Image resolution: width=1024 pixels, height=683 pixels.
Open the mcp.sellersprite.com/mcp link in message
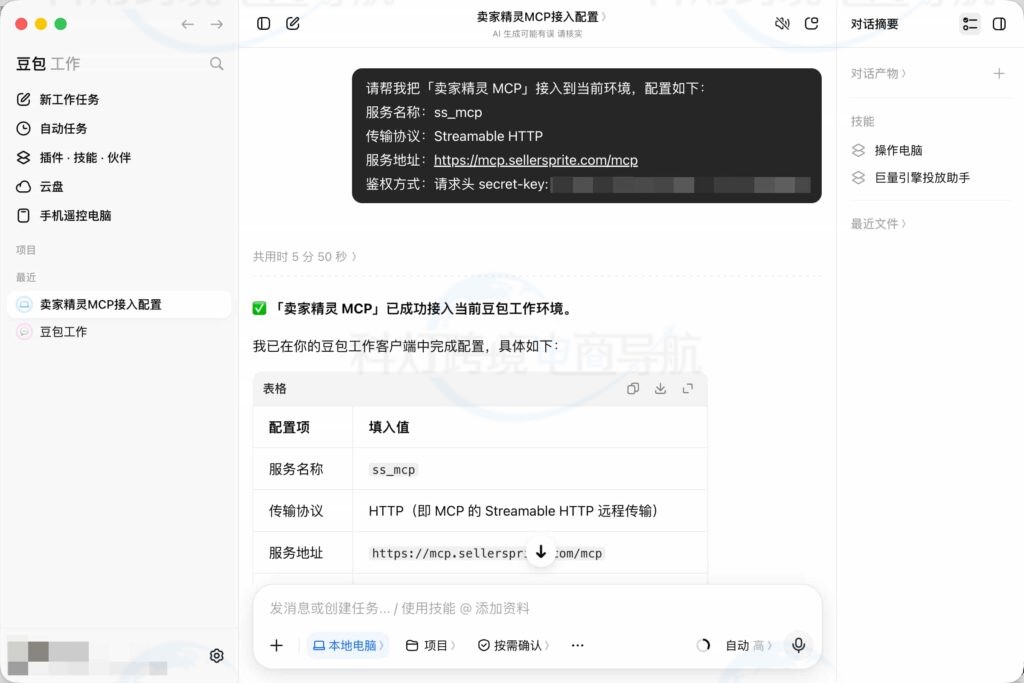536,160
